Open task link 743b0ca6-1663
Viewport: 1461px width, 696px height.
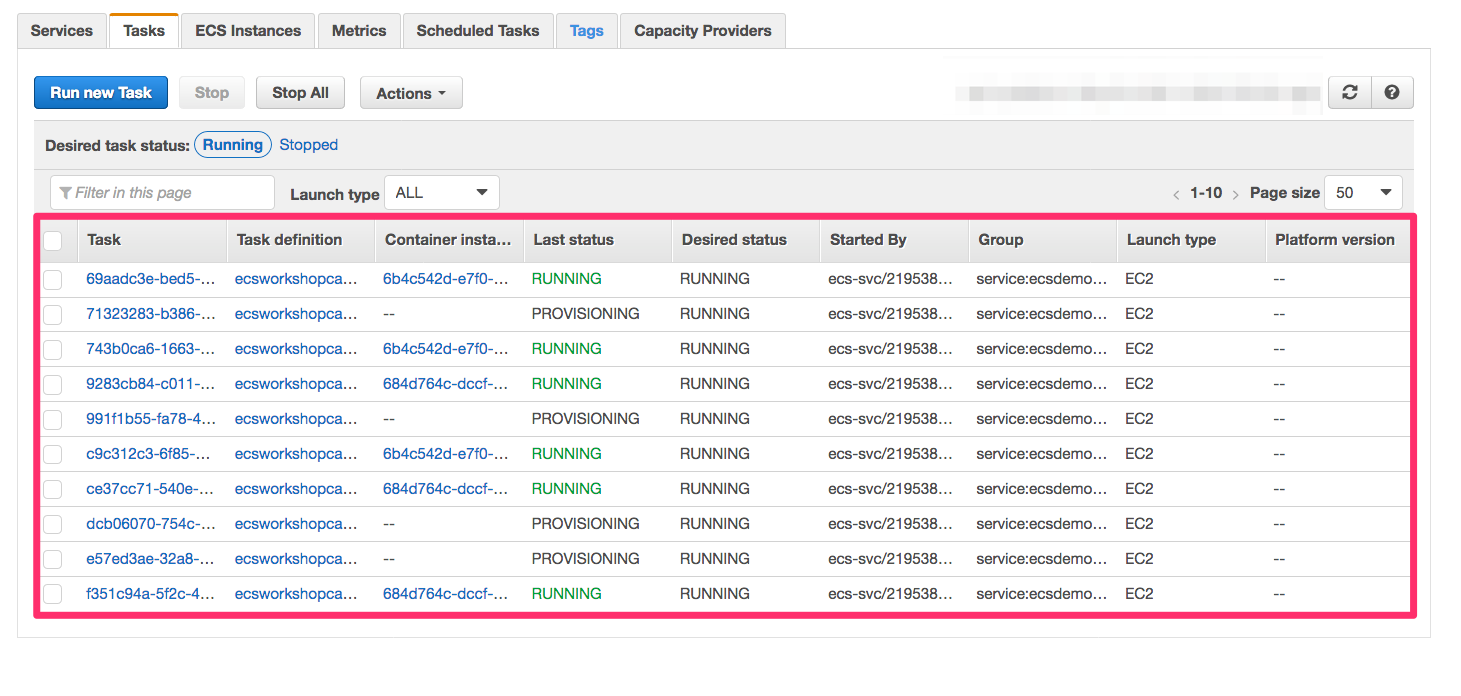click(x=150, y=349)
